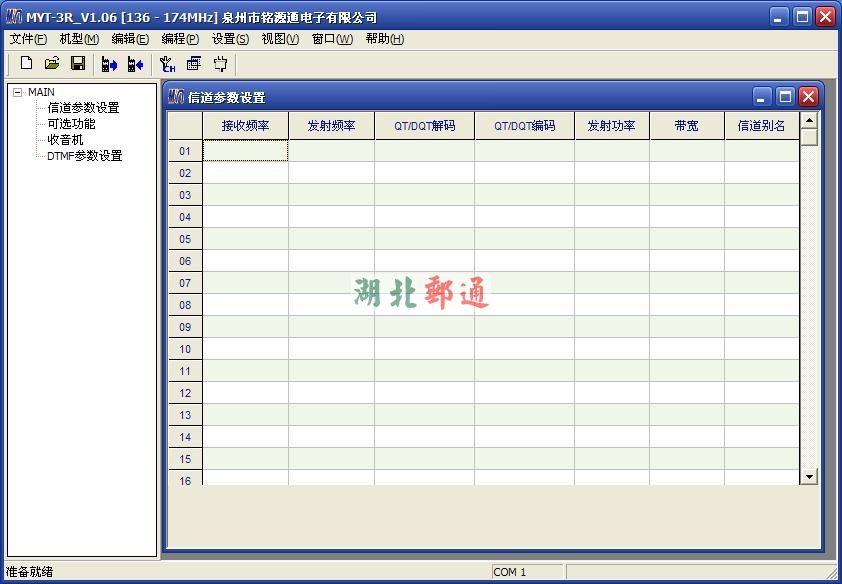
Task: Click the 发射功率 cell in row 04
Action: [612, 217]
